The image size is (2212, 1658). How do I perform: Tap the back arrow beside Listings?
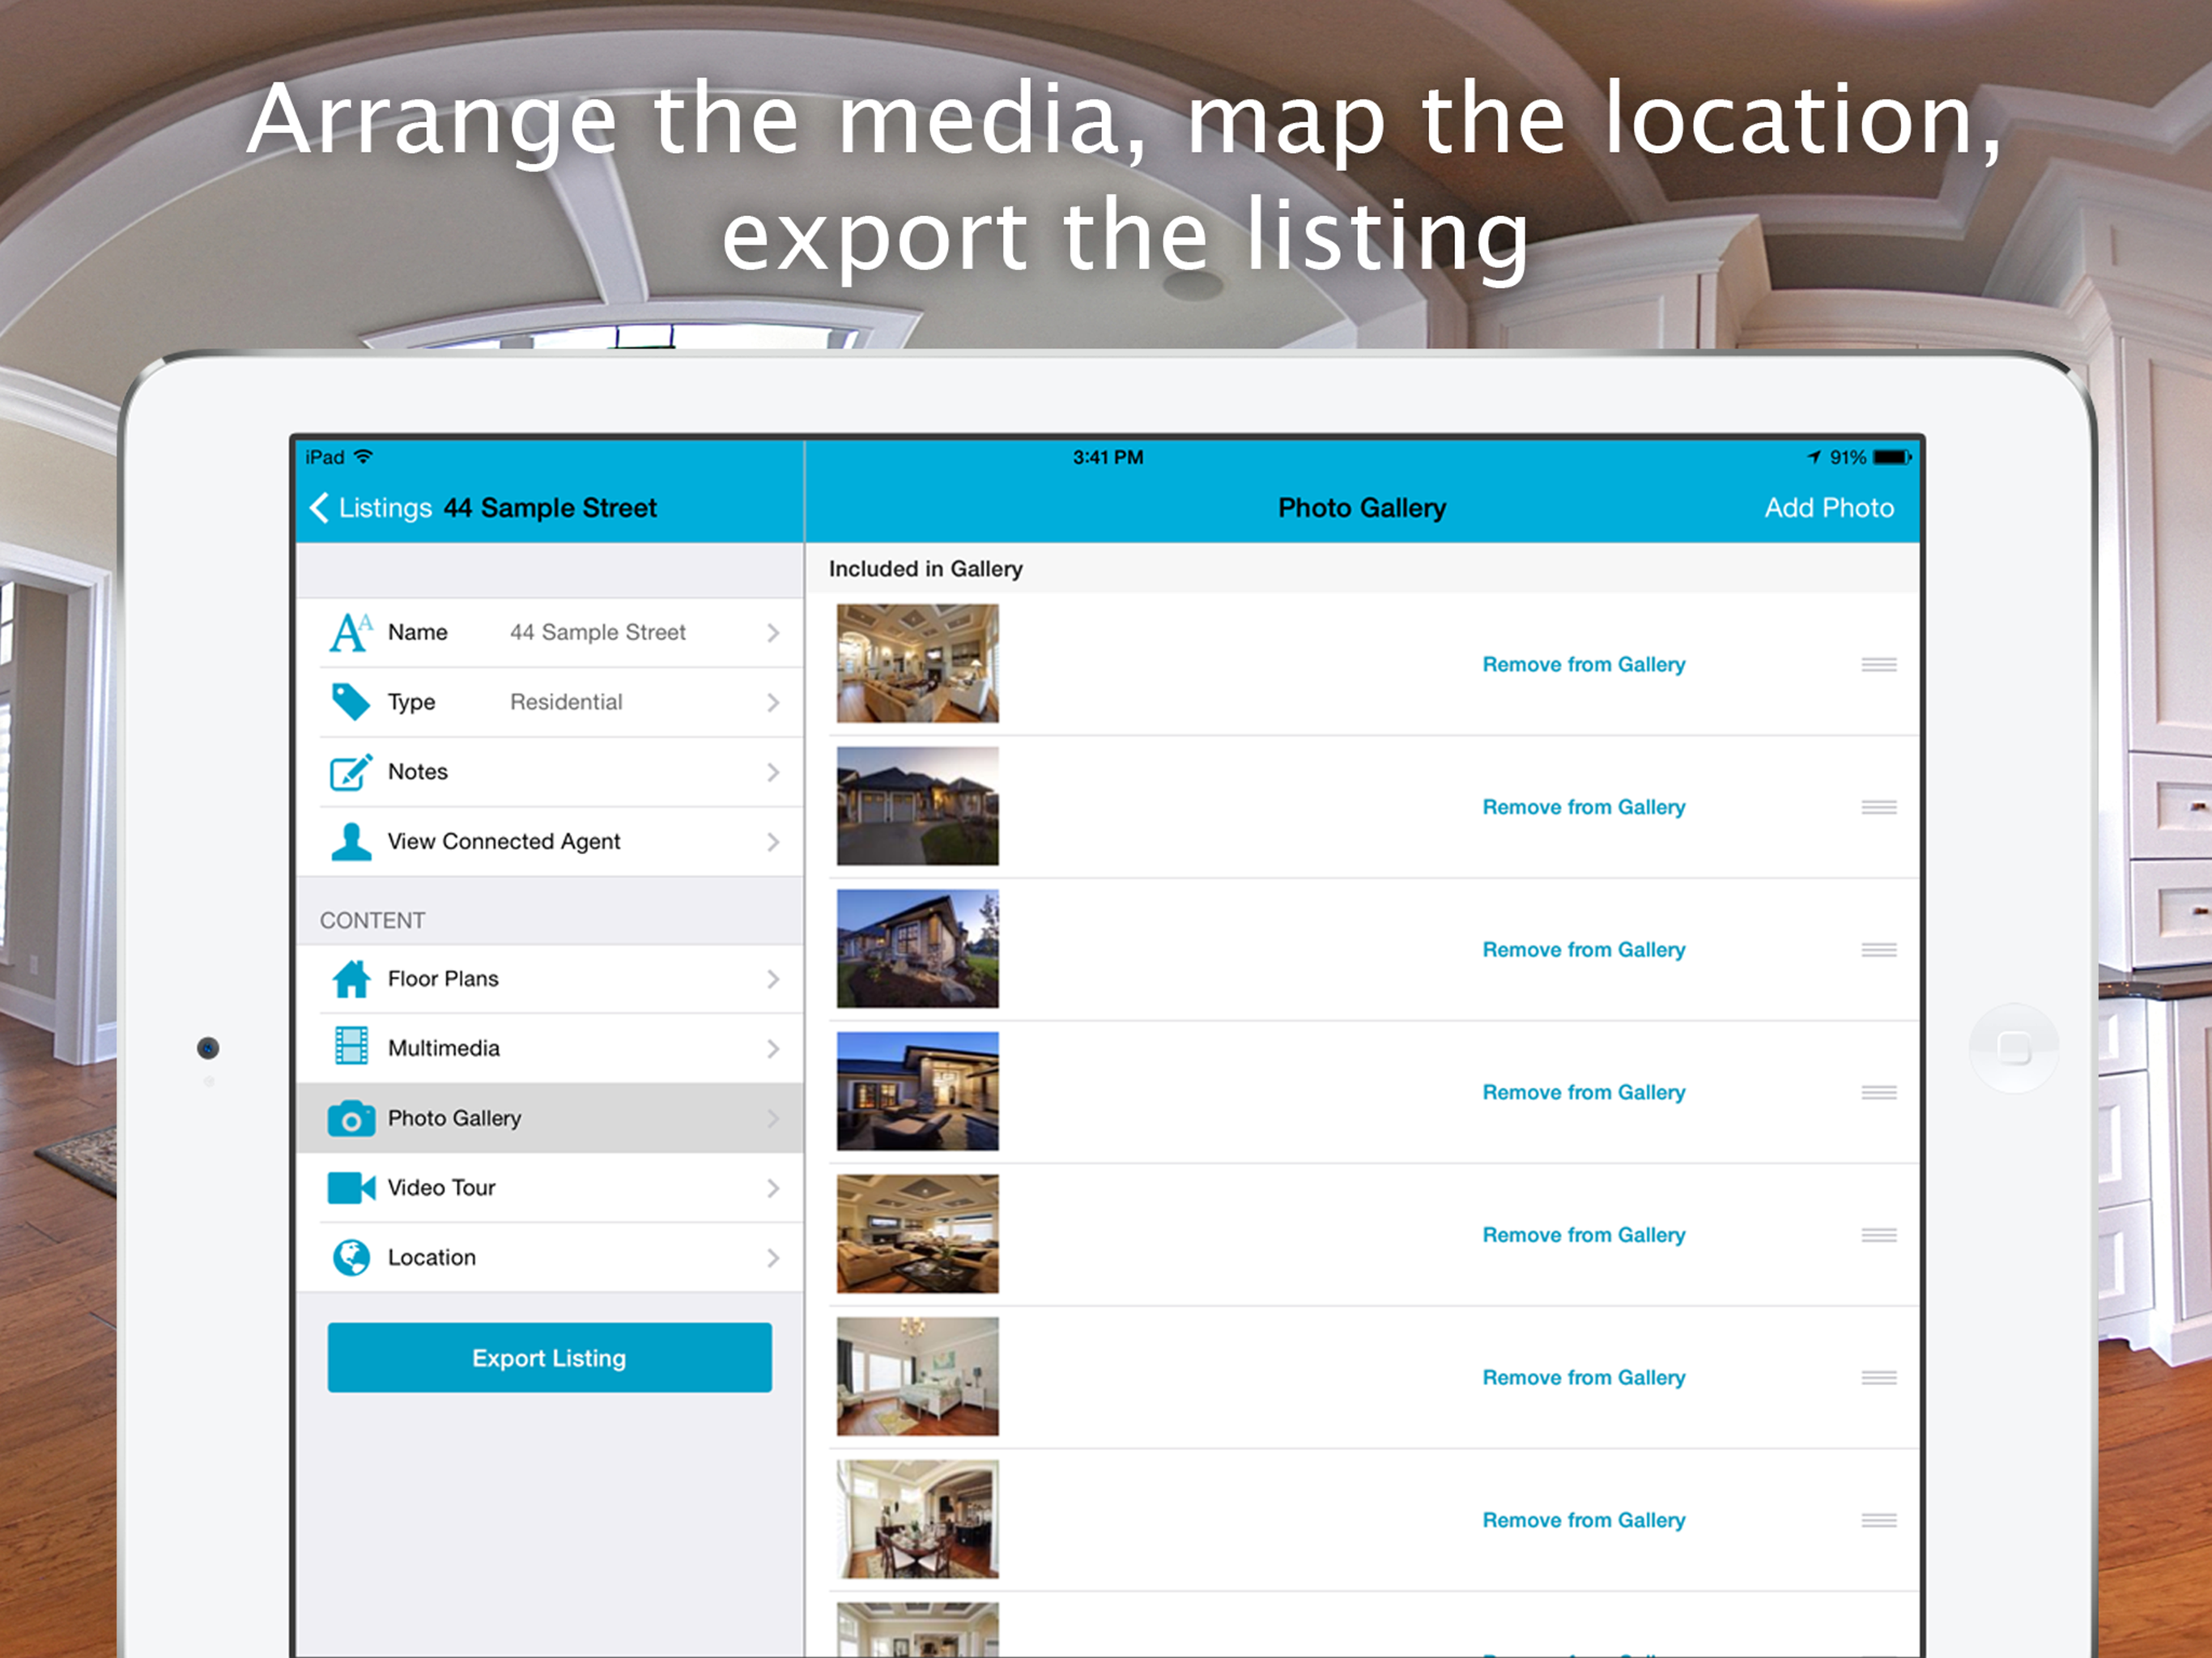point(319,508)
